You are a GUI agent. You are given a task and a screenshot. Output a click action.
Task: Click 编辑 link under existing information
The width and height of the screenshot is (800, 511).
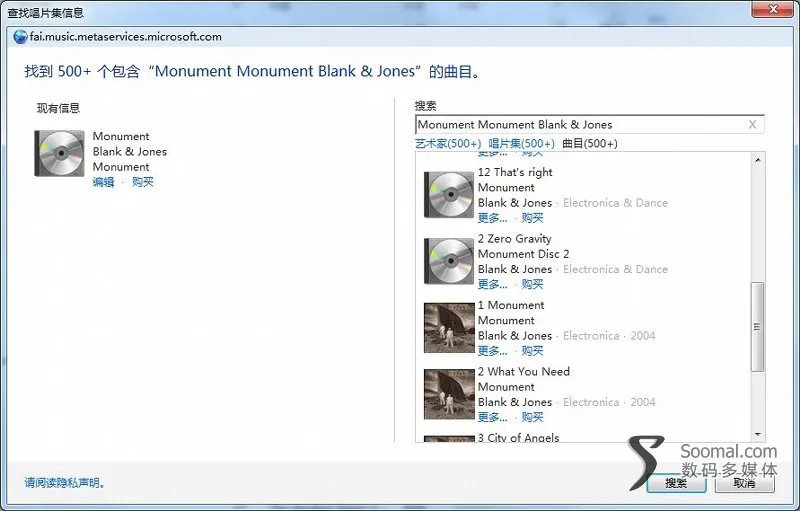tap(103, 182)
